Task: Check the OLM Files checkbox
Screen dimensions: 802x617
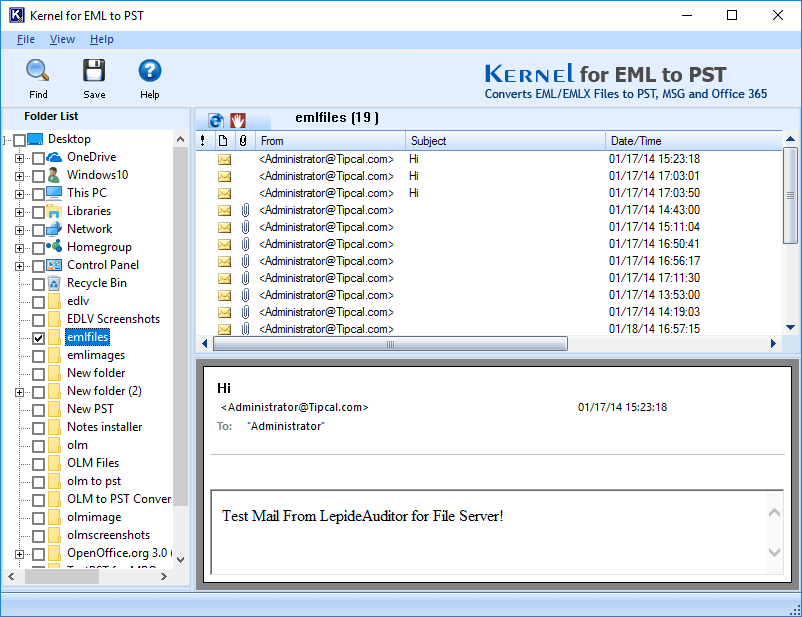Action: pyautogui.click(x=38, y=464)
